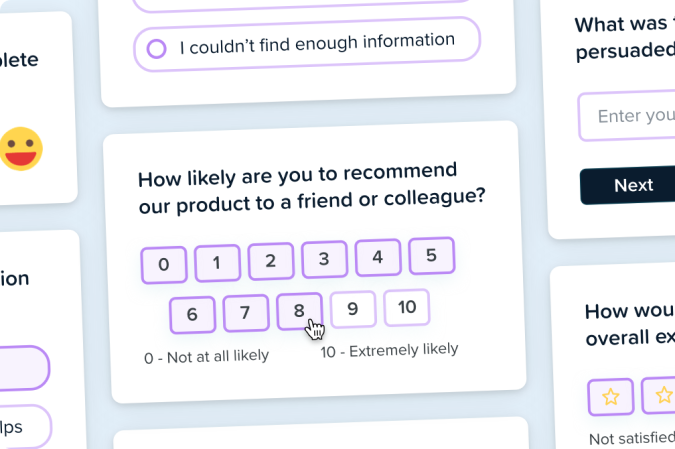The image size is (675, 449).
Task: Select score 9 on the scale
Action: pos(353,309)
